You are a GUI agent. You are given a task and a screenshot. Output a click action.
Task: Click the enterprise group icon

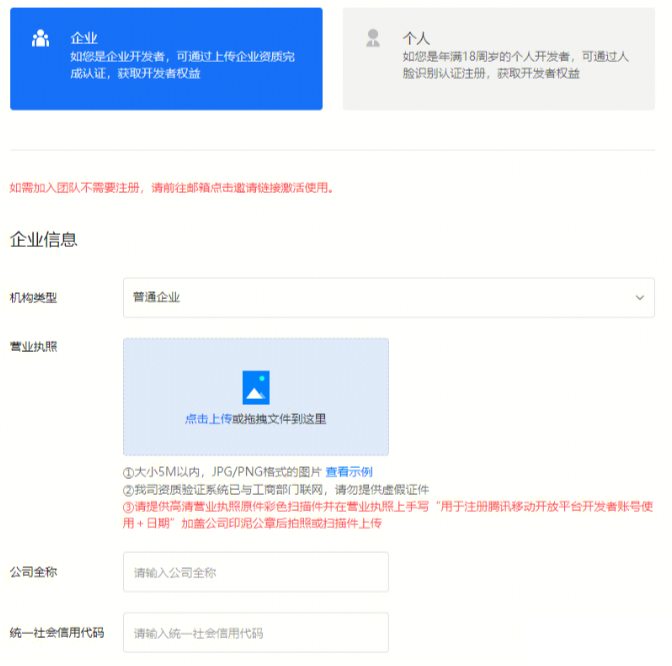(x=40, y=39)
